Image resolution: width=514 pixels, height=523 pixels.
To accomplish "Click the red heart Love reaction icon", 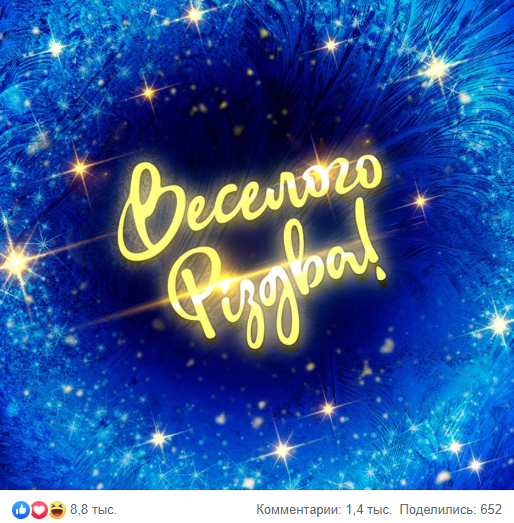I will pos(39,510).
